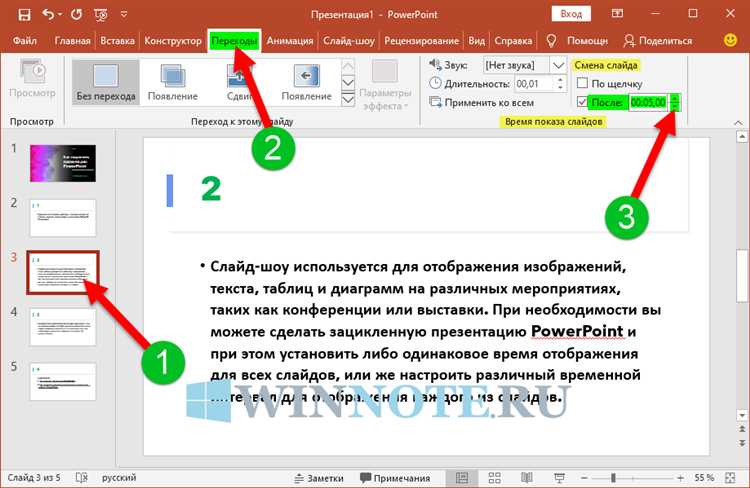The width and height of the screenshot is (750, 488).
Task: Click the русский language indicator
Action: 119,477
